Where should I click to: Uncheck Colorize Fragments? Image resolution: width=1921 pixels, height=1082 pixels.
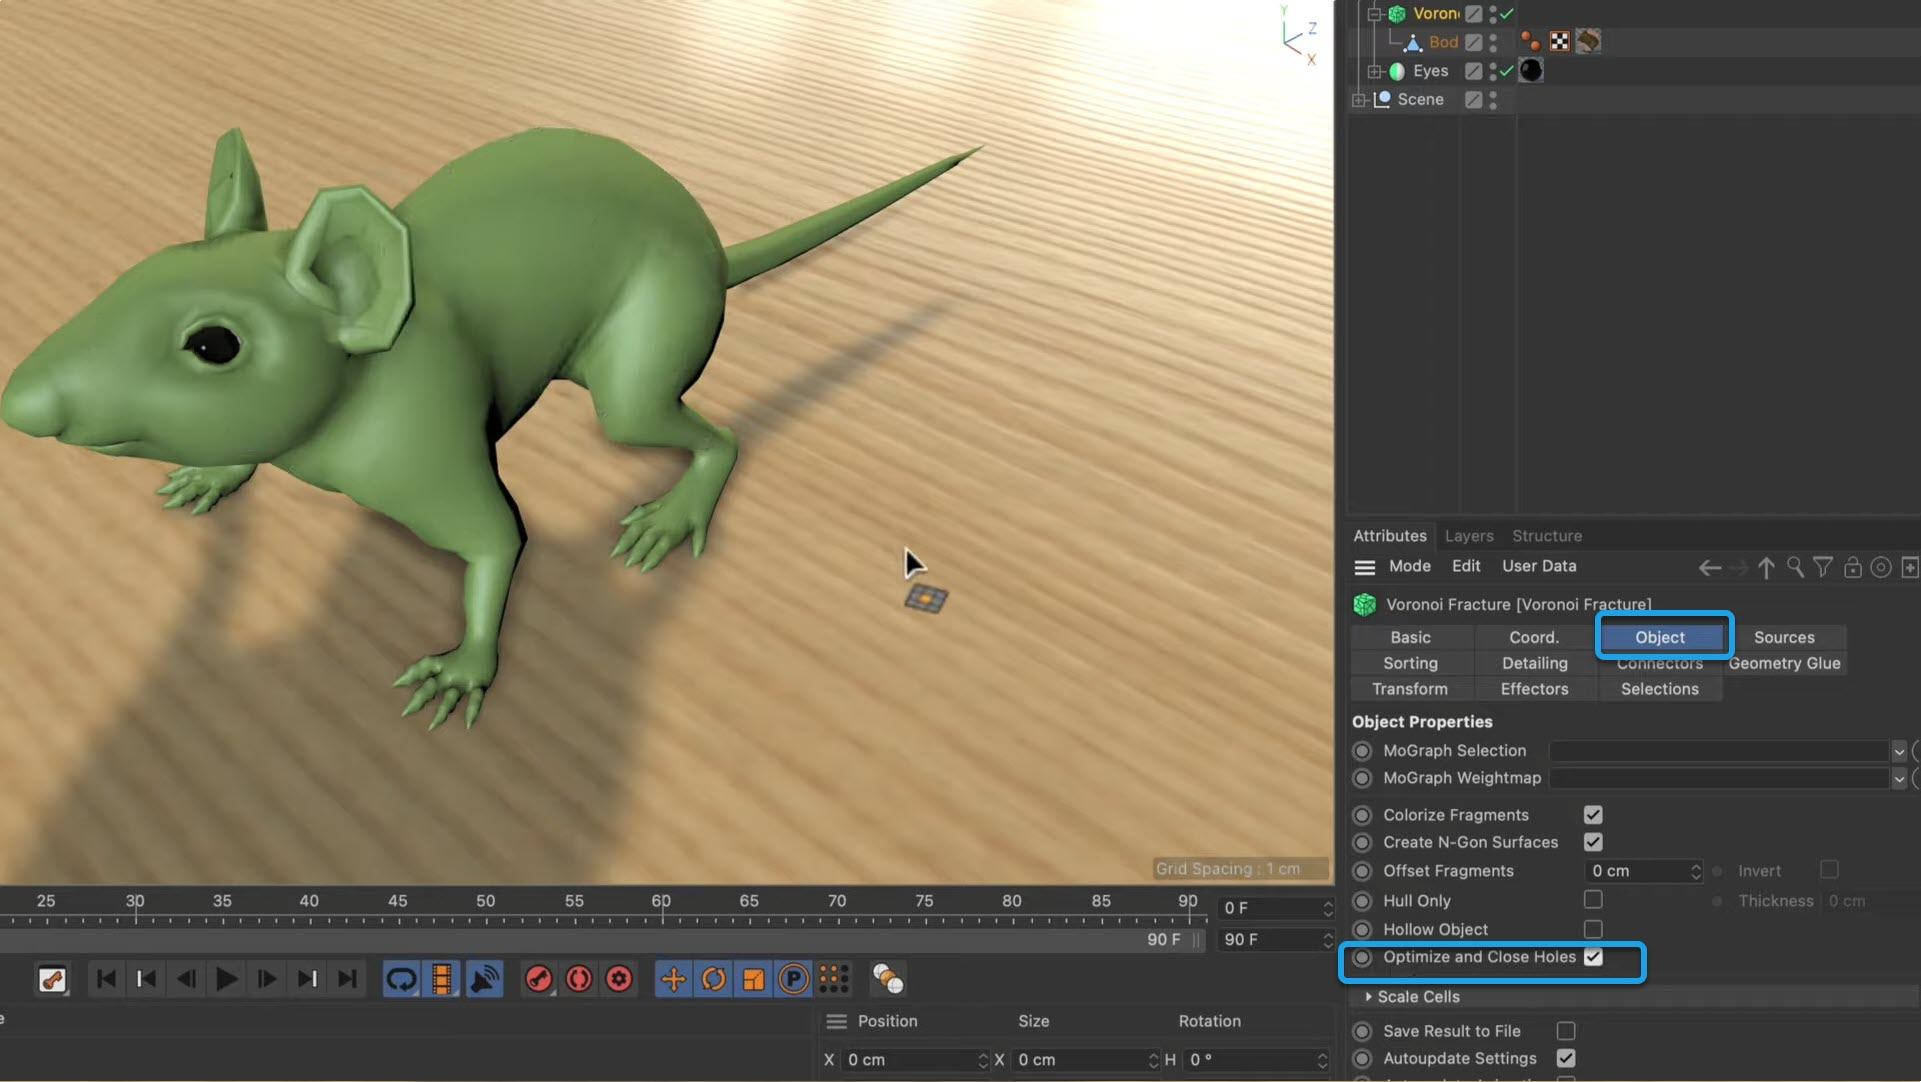coord(1593,814)
